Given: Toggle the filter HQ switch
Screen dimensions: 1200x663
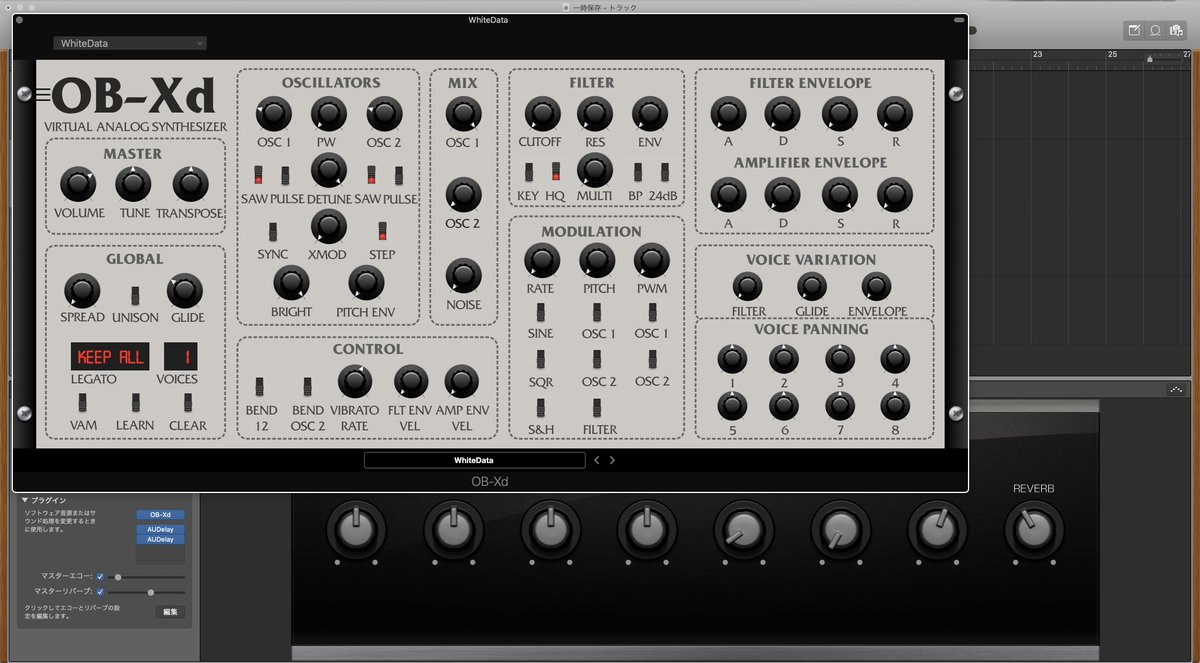Looking at the screenshot, I should (x=555, y=171).
